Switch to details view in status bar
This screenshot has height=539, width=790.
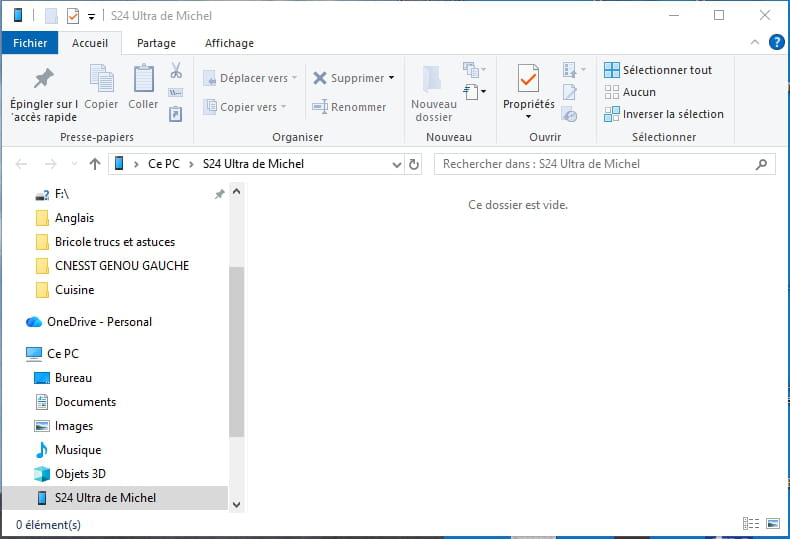pyautogui.click(x=750, y=524)
